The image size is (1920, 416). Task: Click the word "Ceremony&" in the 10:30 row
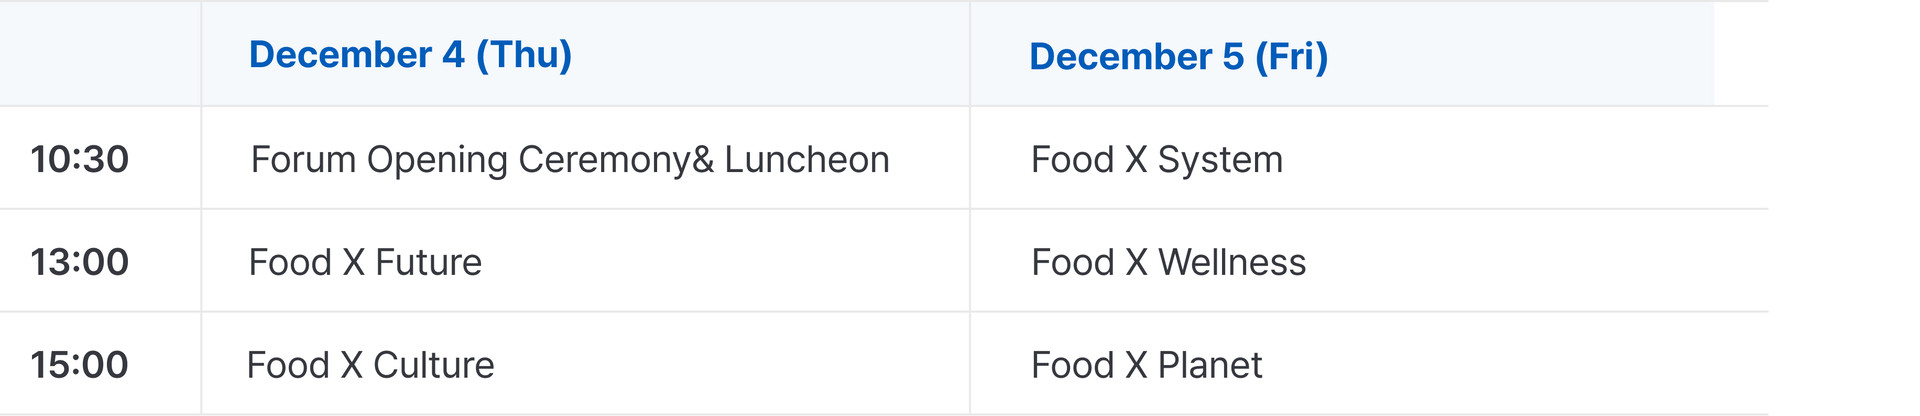tap(616, 160)
